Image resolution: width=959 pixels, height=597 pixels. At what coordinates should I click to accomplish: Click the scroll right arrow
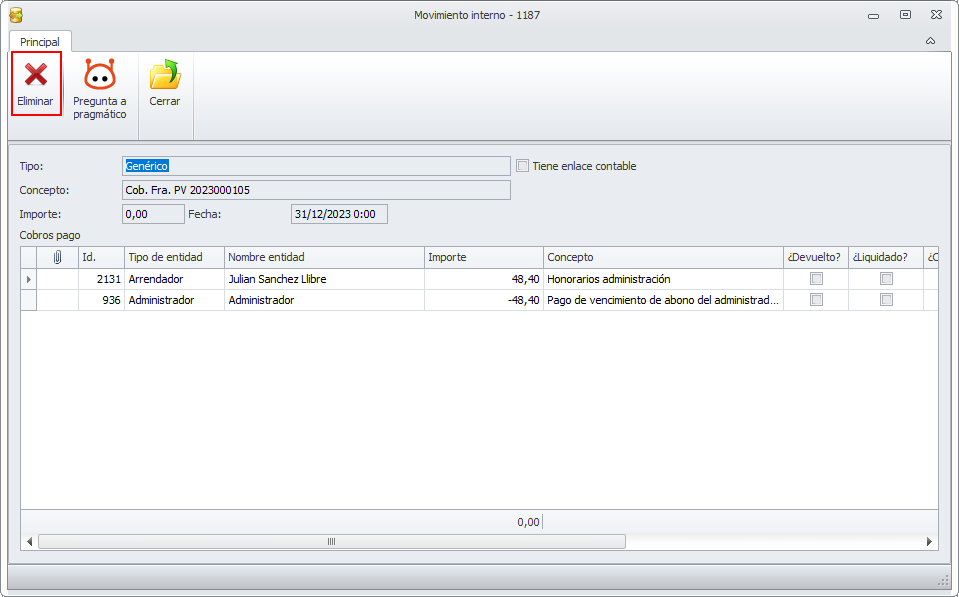[x=929, y=541]
